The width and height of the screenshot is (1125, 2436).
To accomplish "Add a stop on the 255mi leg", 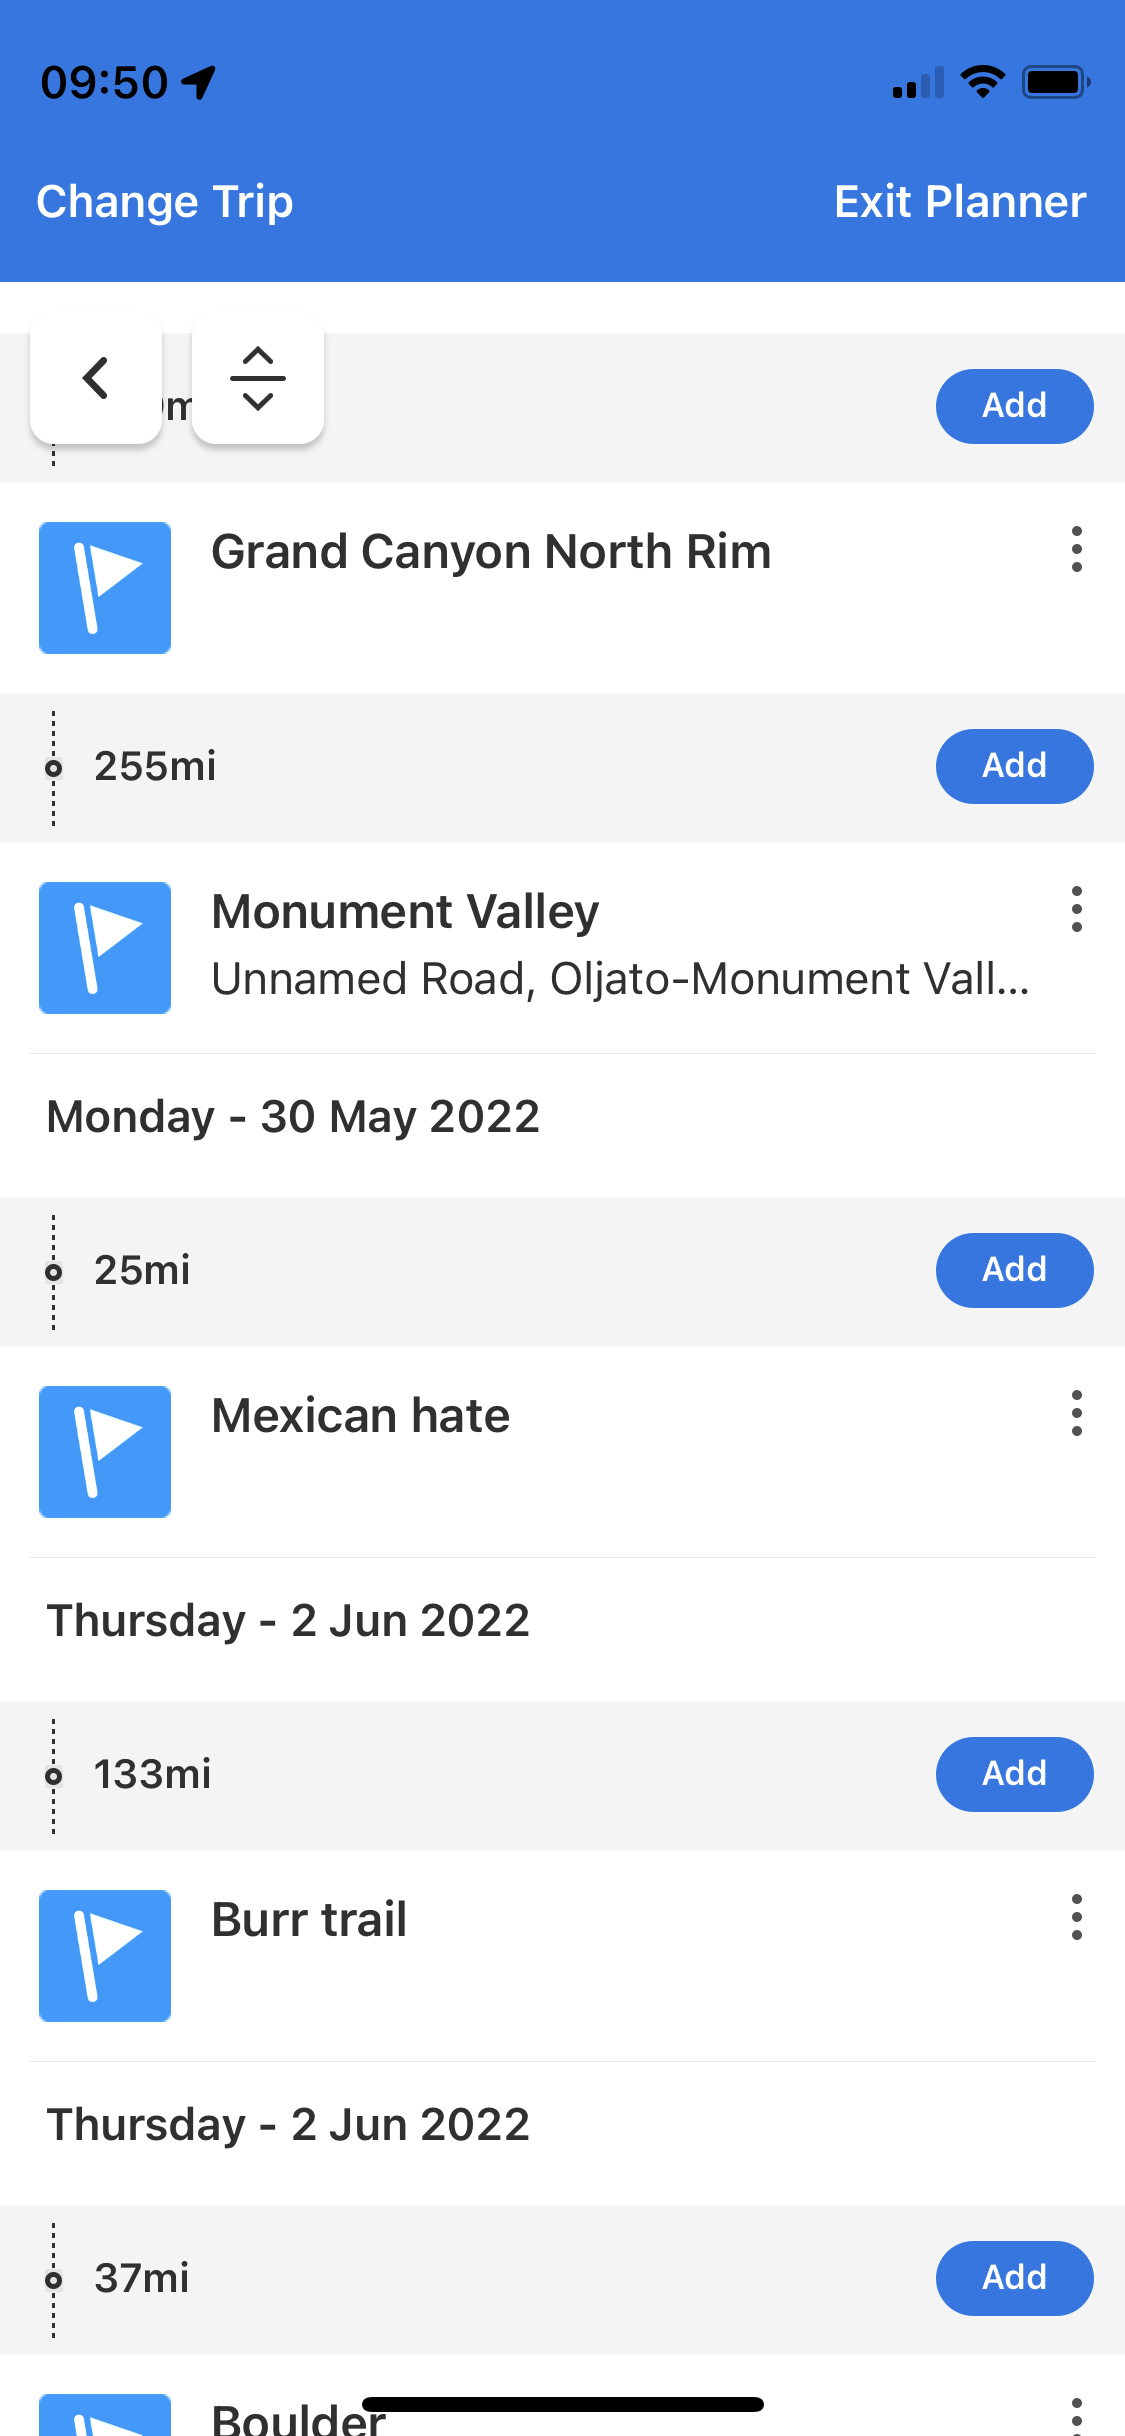I will click(1014, 766).
